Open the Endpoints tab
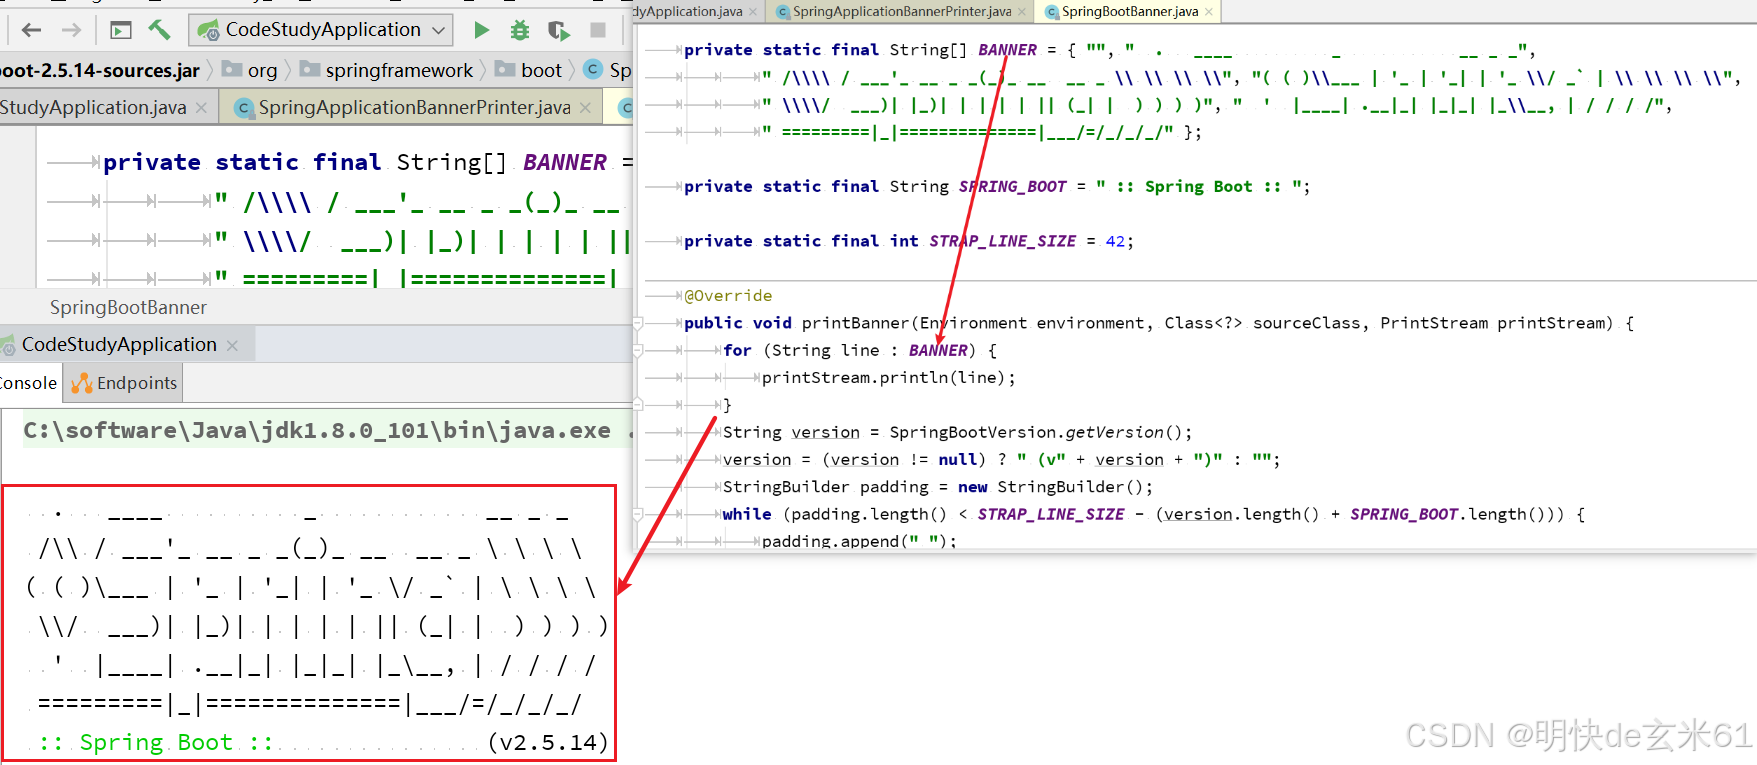This screenshot has width=1757, height=765. [x=124, y=383]
